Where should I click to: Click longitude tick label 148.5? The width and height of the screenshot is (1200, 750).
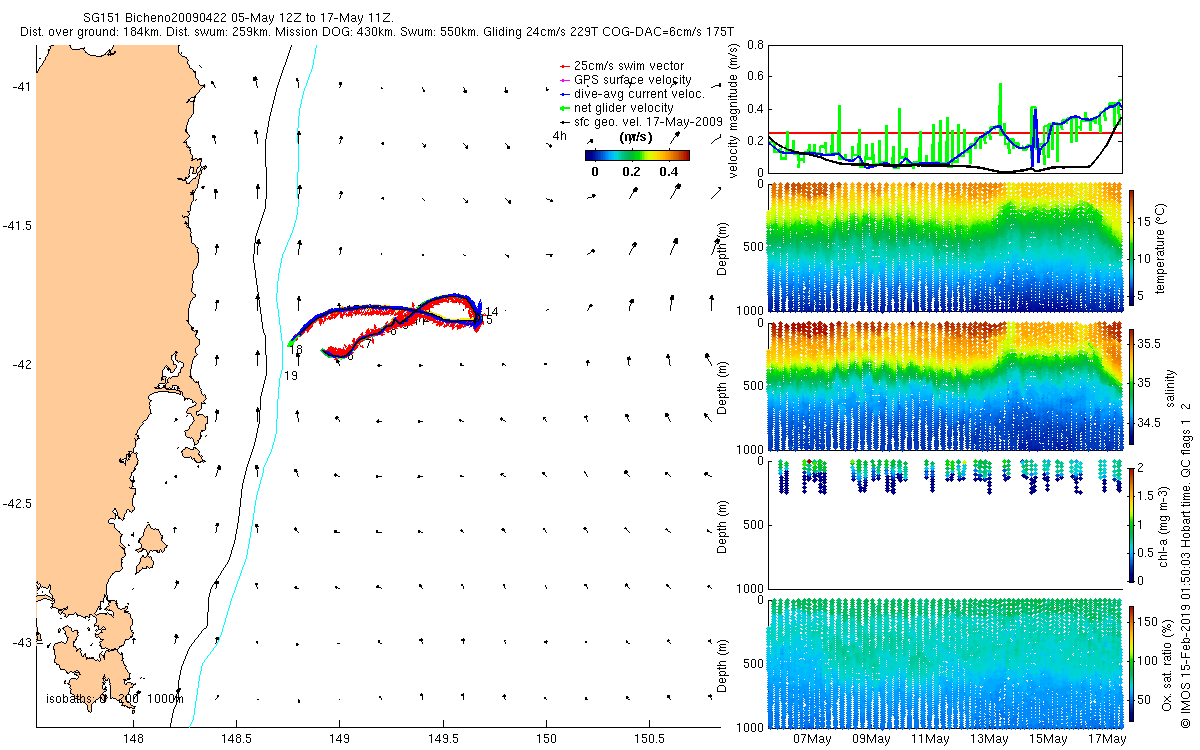[x=236, y=739]
